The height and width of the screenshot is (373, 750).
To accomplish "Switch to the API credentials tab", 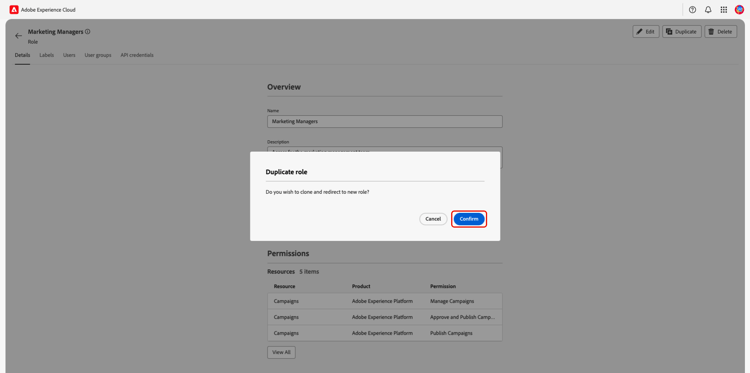I will tap(137, 55).
